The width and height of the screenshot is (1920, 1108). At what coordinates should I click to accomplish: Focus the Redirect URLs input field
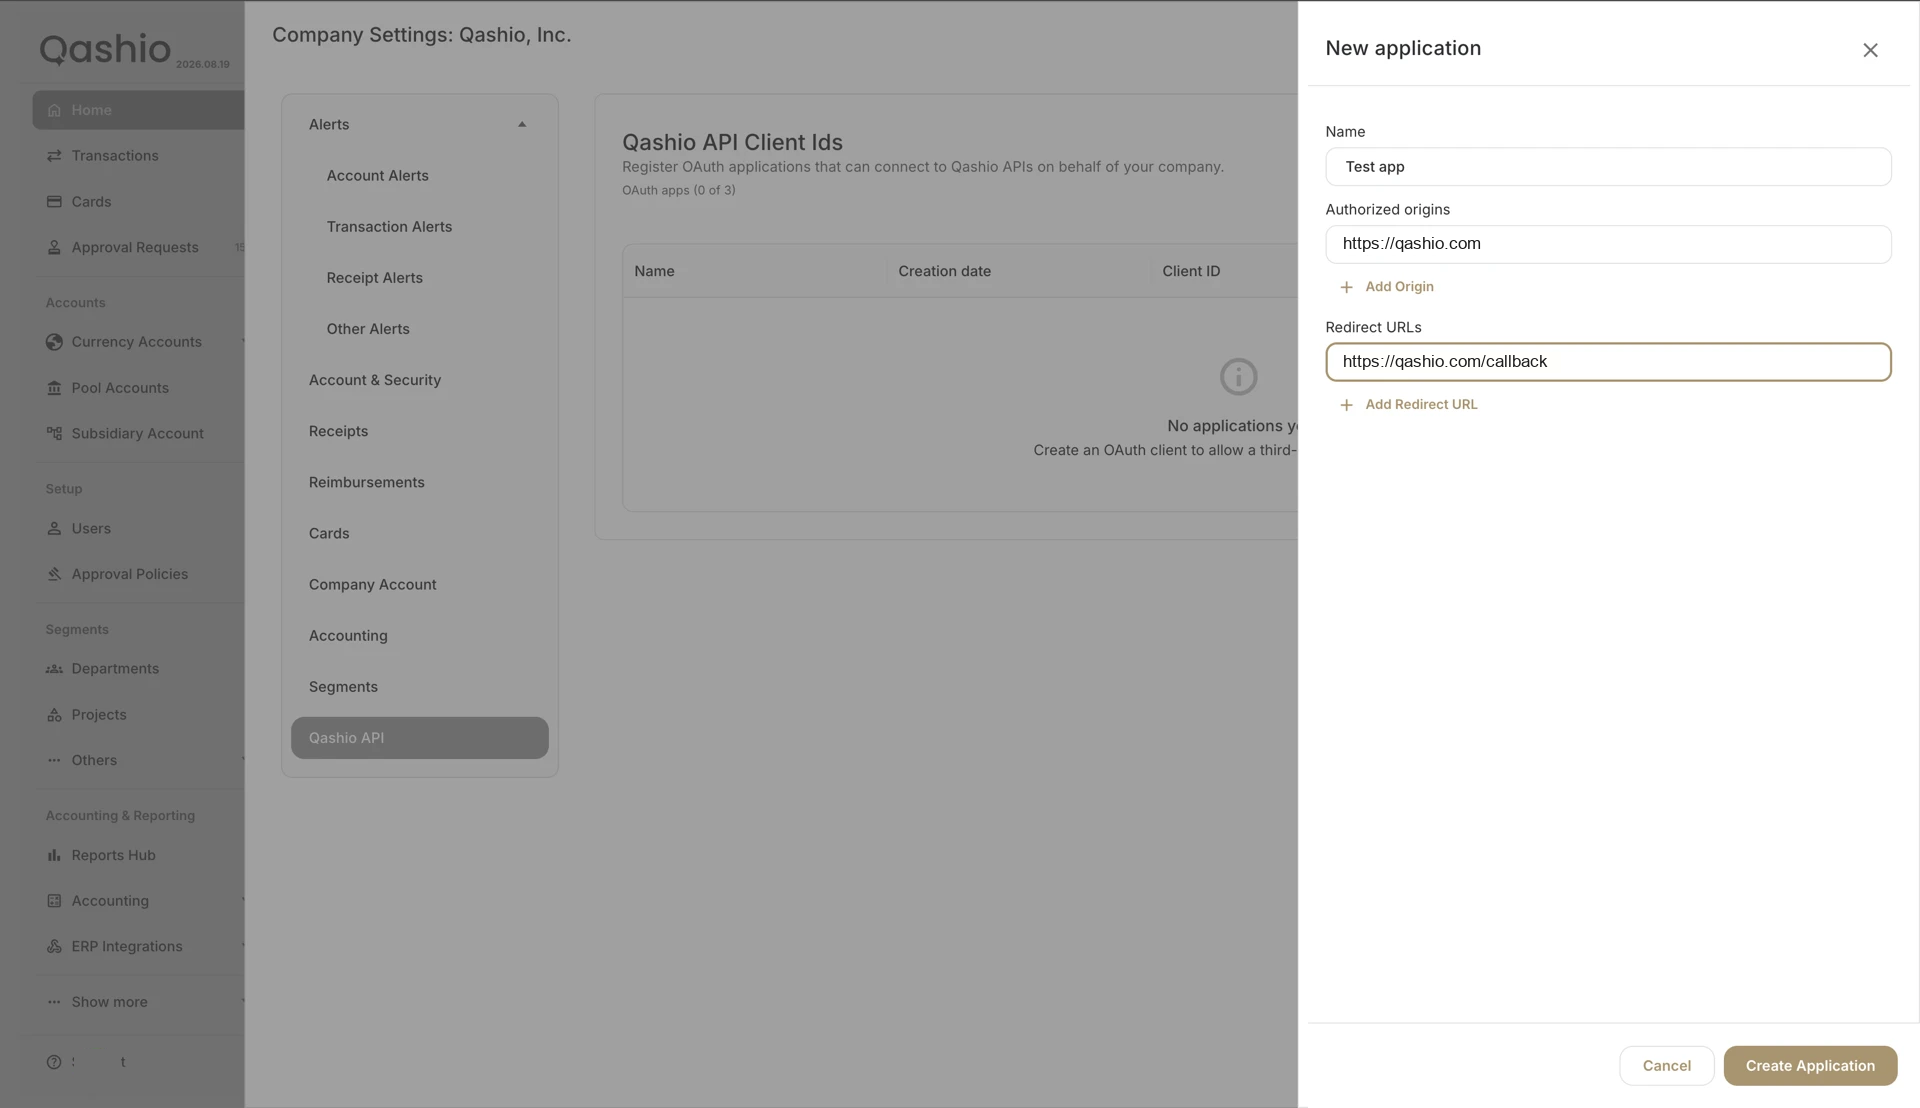(x=1608, y=362)
